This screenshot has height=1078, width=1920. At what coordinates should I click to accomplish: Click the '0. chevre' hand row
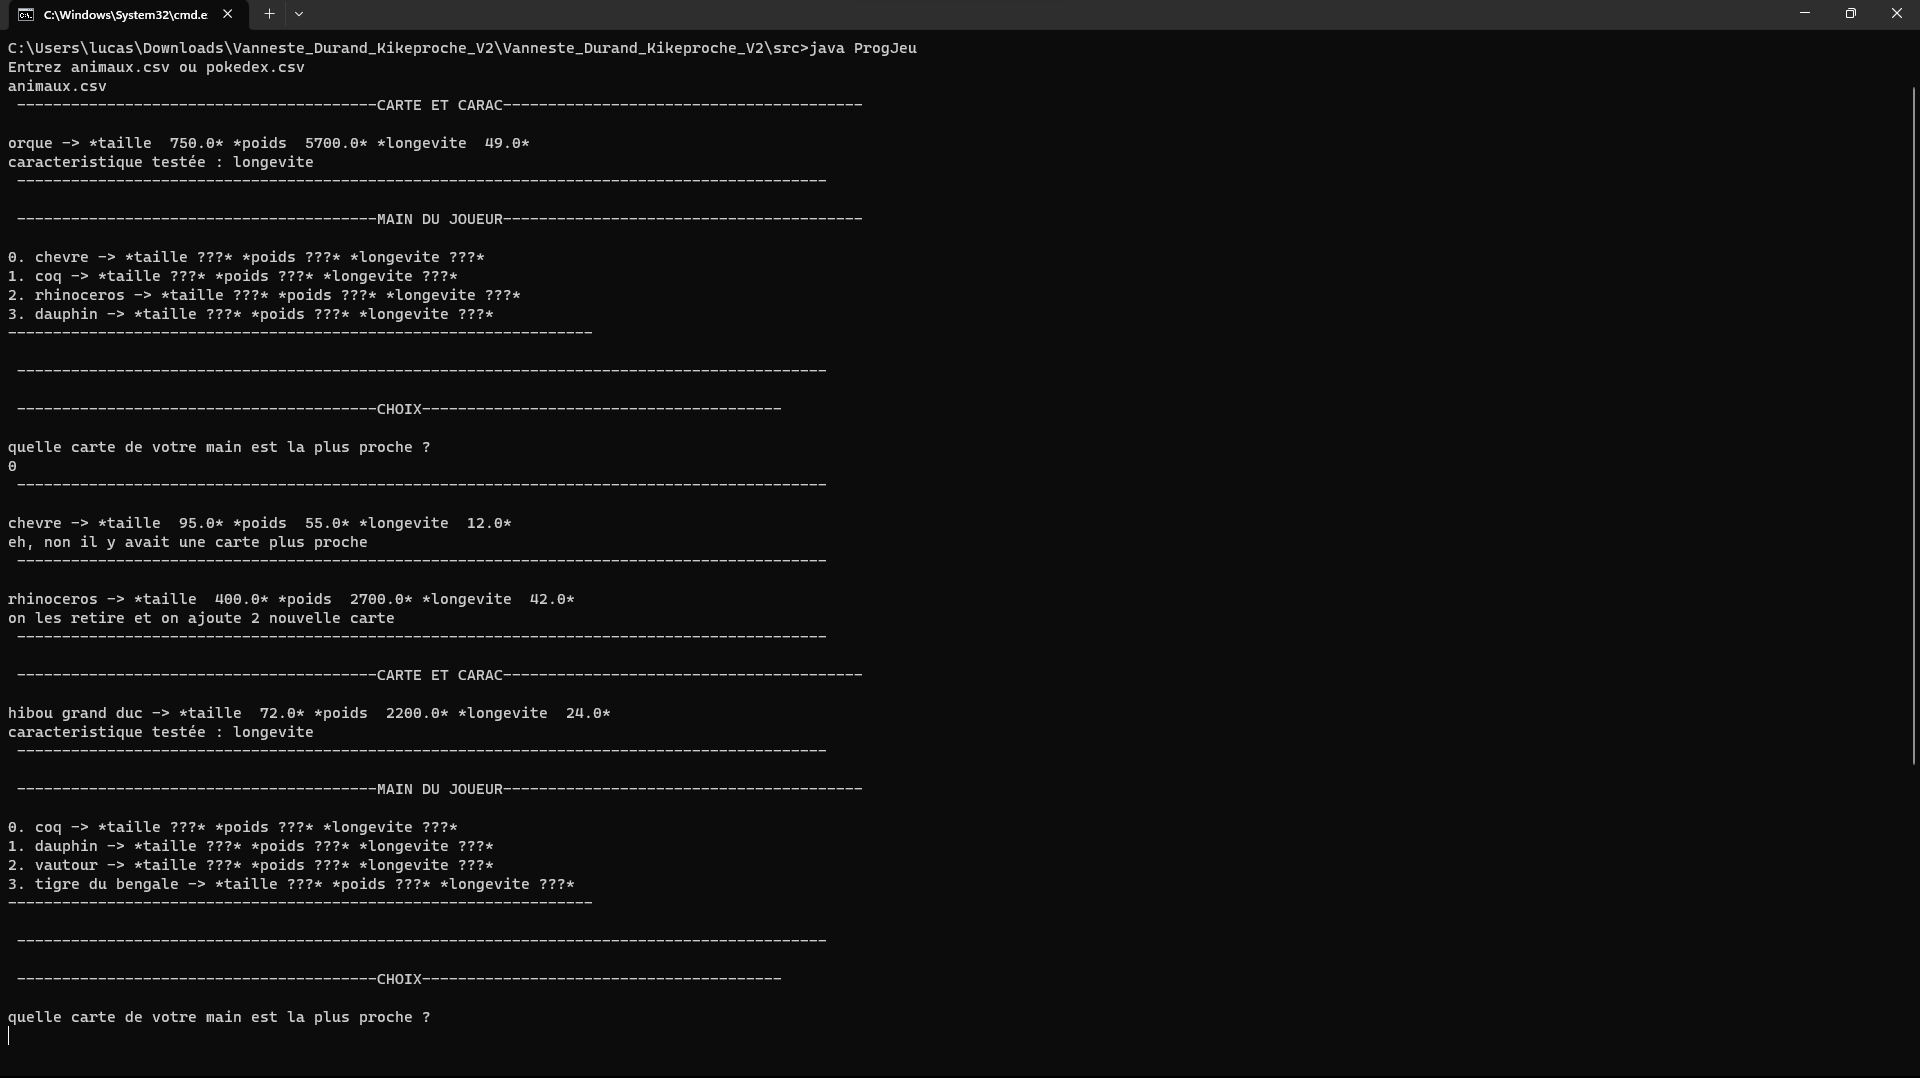tap(246, 257)
